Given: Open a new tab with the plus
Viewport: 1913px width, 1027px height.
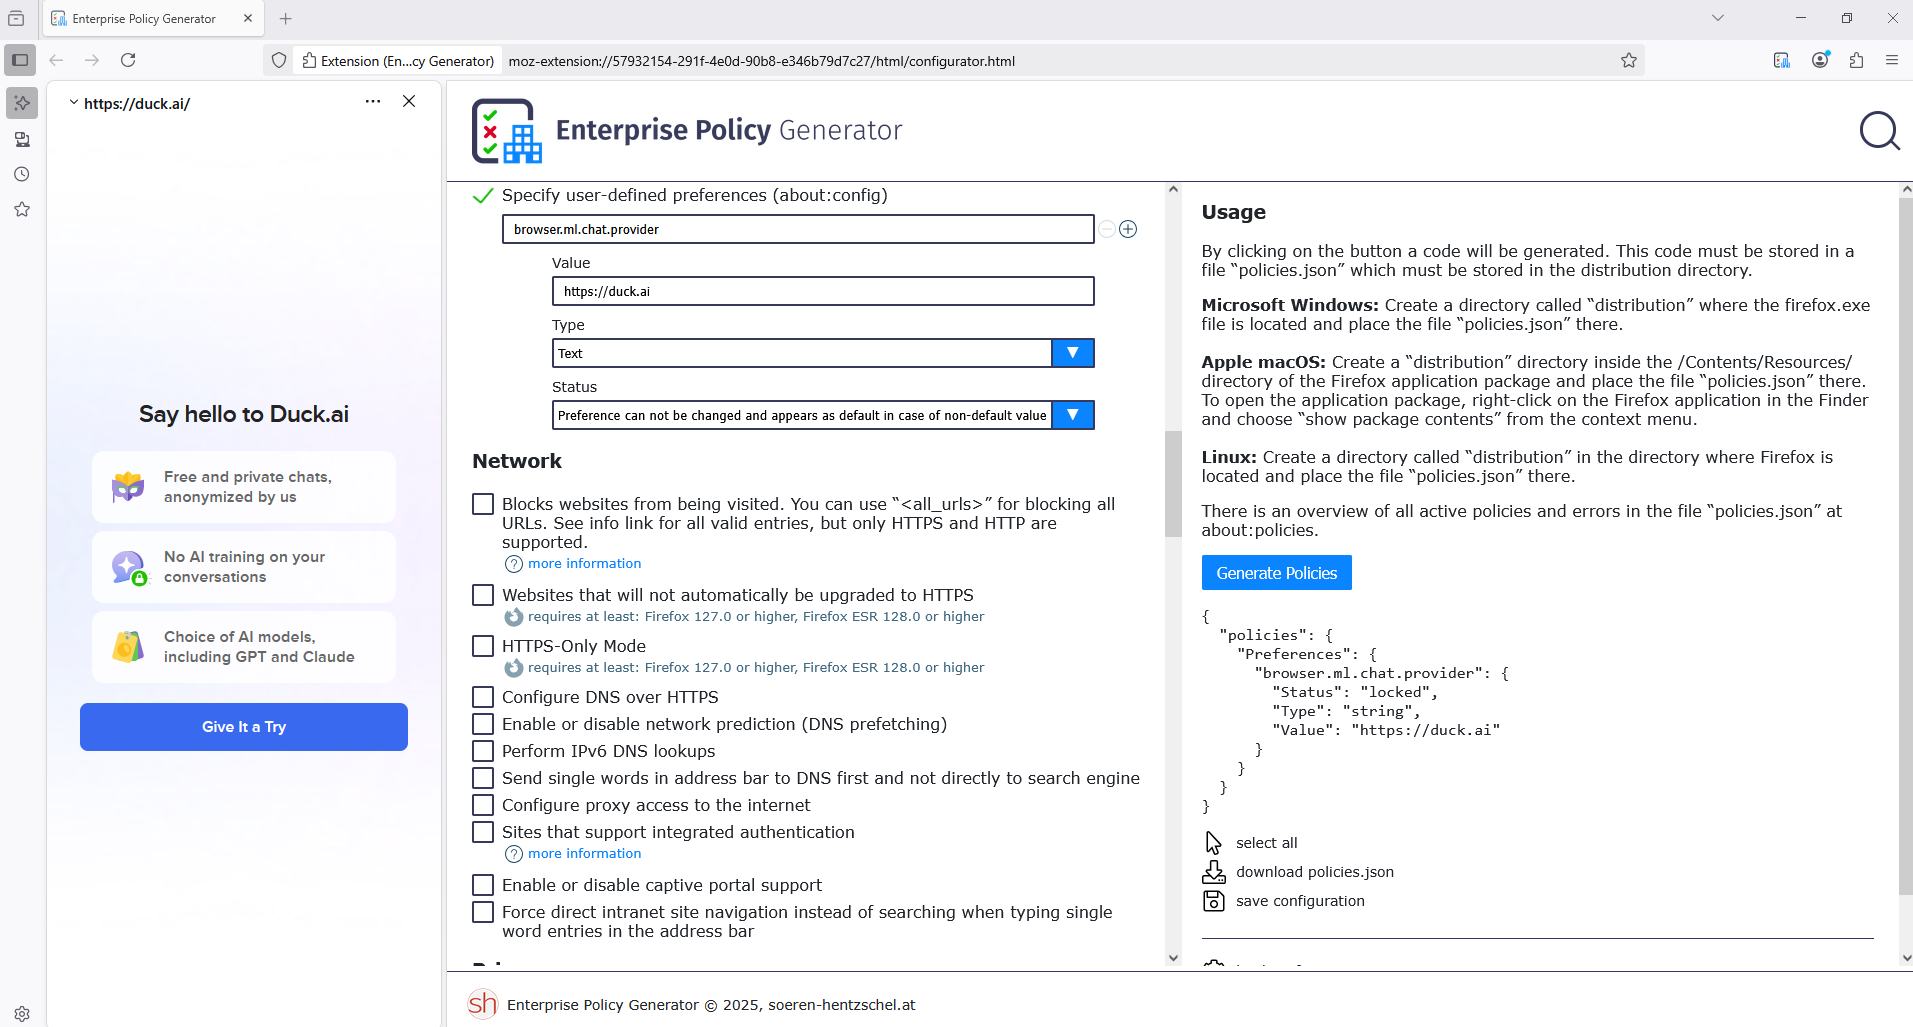Looking at the screenshot, I should (286, 18).
